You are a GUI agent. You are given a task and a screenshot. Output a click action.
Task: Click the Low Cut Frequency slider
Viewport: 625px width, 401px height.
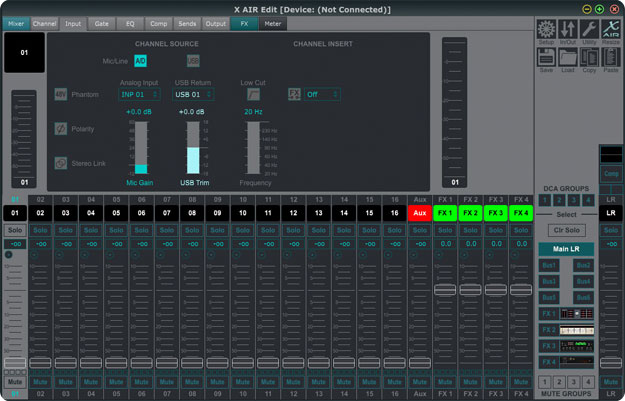point(254,147)
